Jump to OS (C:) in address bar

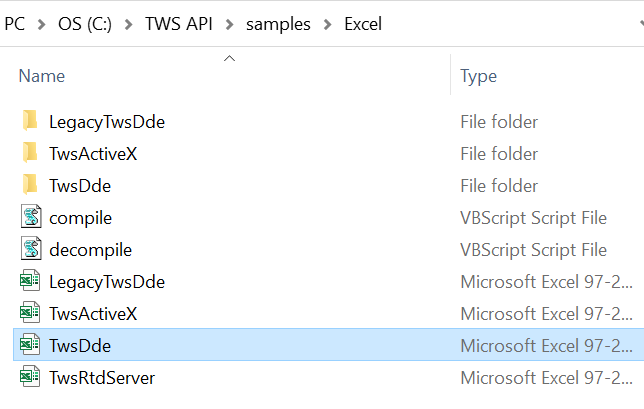click(x=85, y=24)
